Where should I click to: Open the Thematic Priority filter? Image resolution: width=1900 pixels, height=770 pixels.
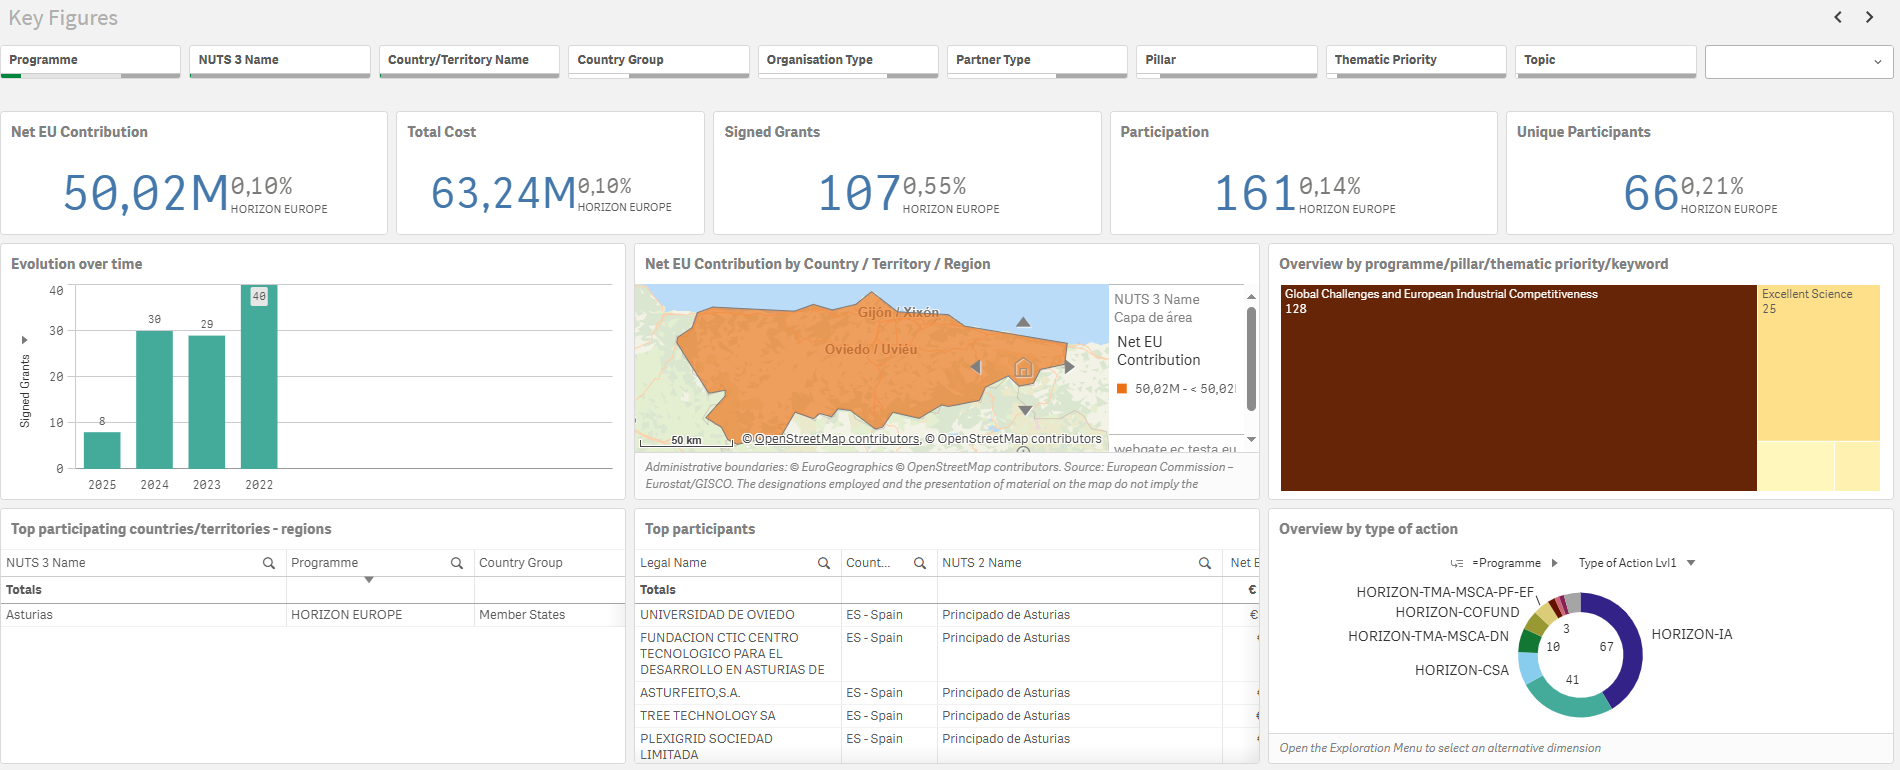click(x=1415, y=60)
